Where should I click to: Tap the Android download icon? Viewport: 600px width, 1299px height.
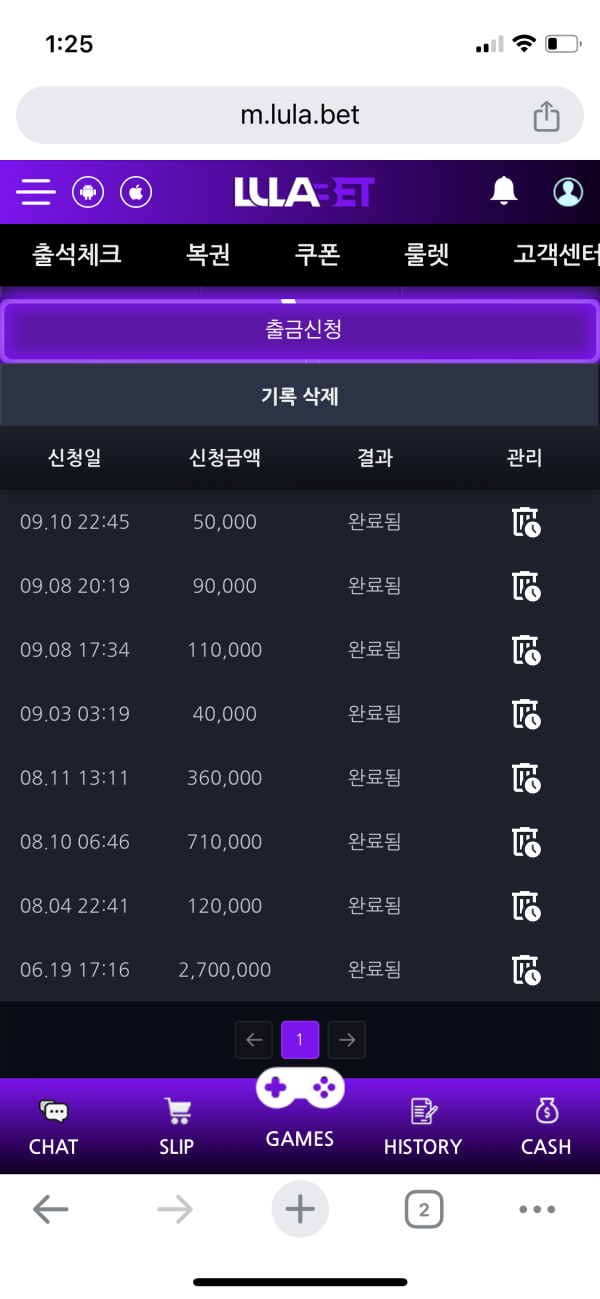tap(88, 192)
